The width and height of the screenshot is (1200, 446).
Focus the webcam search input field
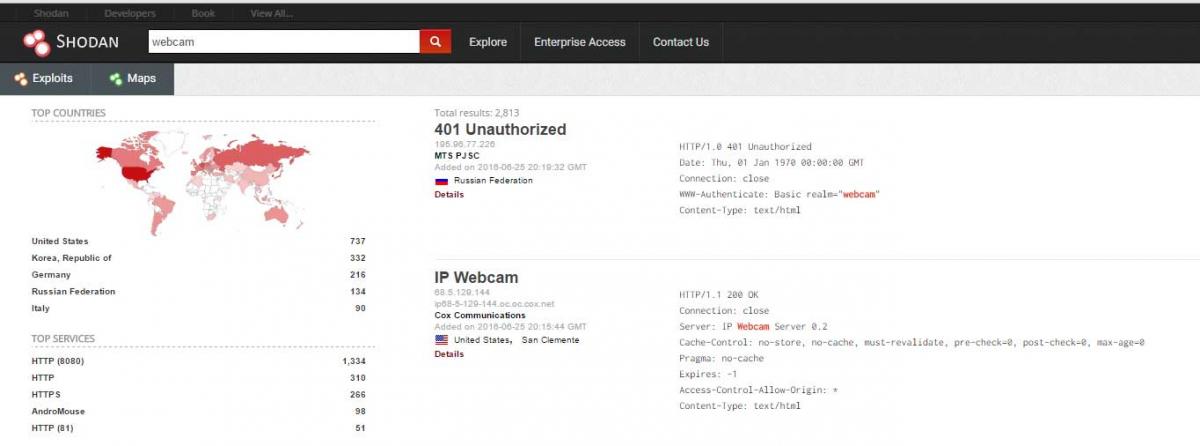[x=283, y=41]
